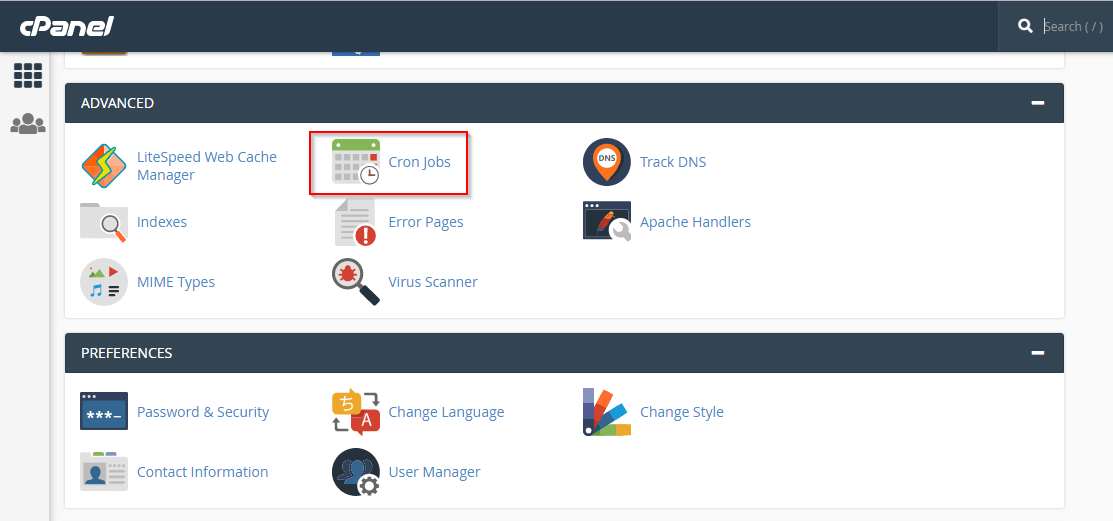Open the User Manager link

pyautogui.click(x=434, y=472)
